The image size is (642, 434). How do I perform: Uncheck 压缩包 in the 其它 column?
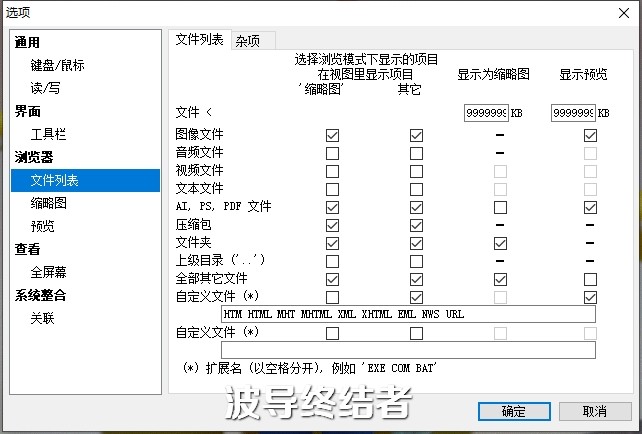tap(416, 226)
